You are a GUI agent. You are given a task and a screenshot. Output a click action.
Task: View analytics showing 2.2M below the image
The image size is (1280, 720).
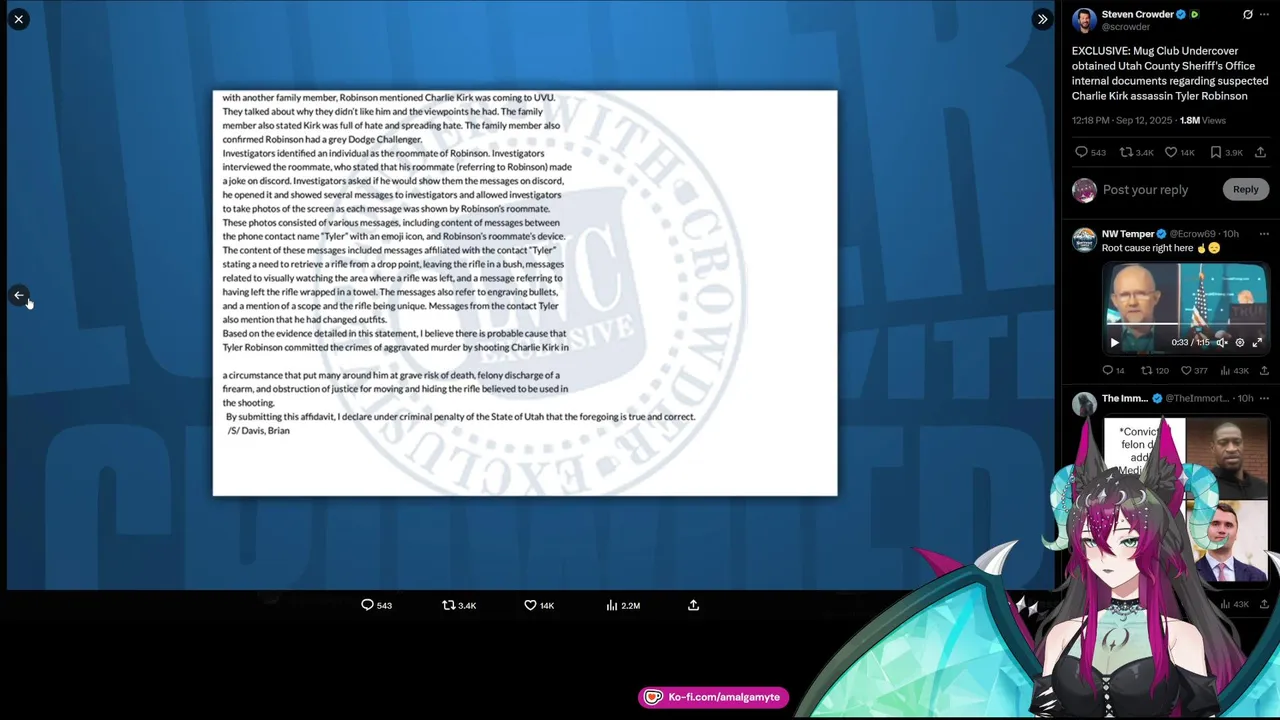(x=623, y=605)
